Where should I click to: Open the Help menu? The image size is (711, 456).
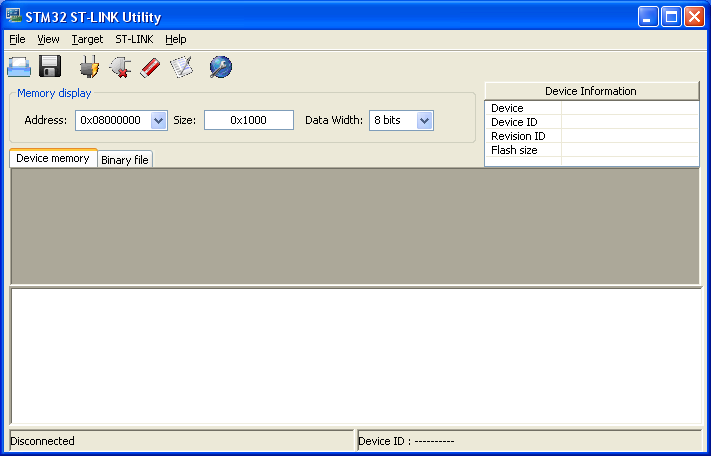click(x=175, y=39)
